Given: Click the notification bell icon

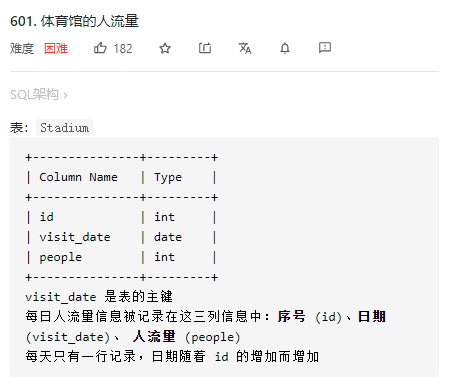Looking at the screenshot, I should (x=285, y=48).
